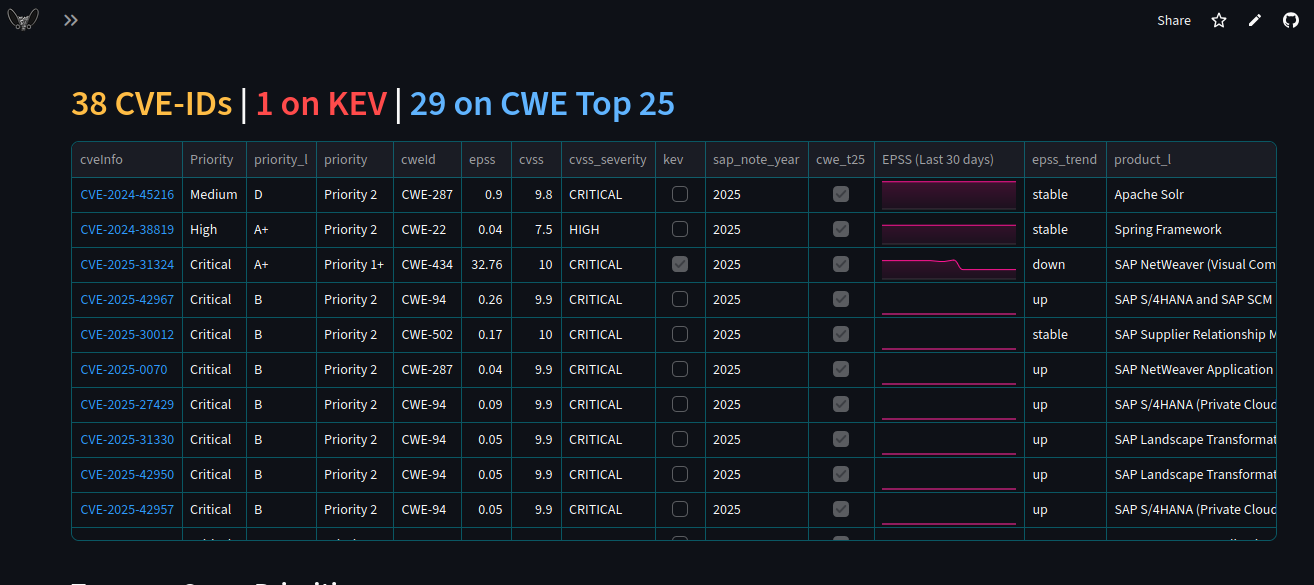Select the '7.5' cvss value cell
This screenshot has height=585, width=1314.
coord(535,229)
